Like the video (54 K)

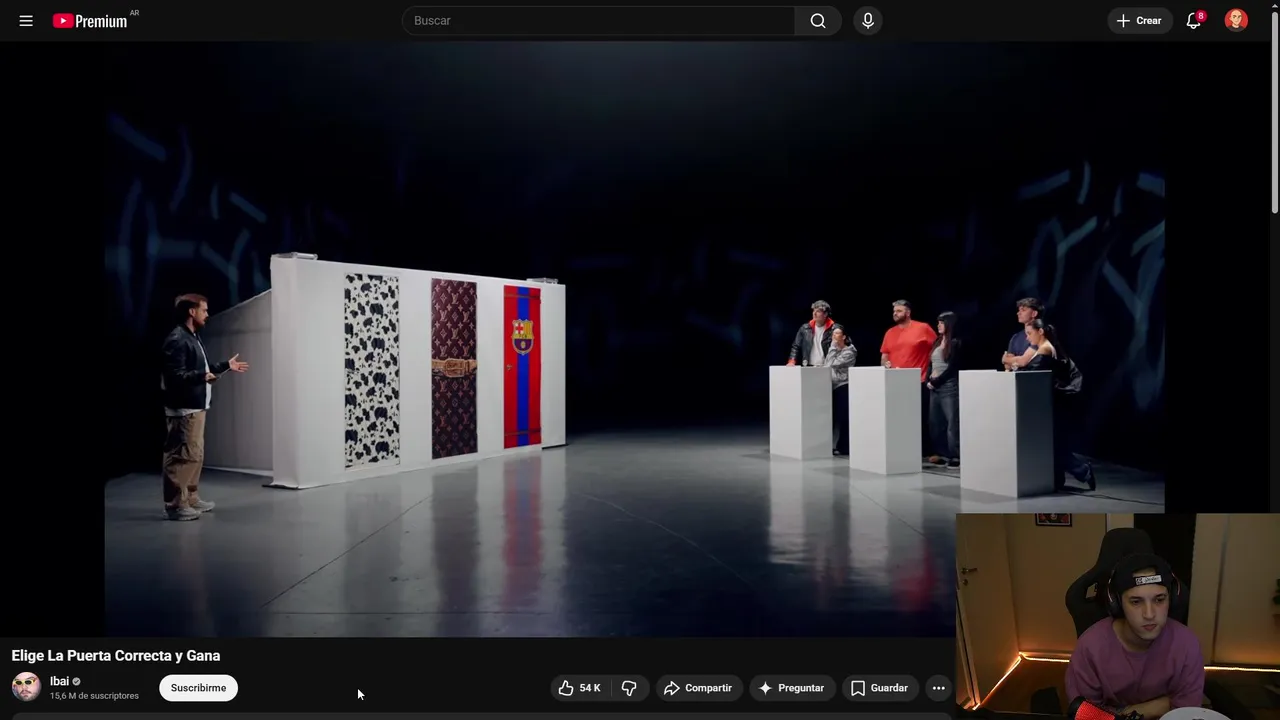pyautogui.click(x=579, y=688)
